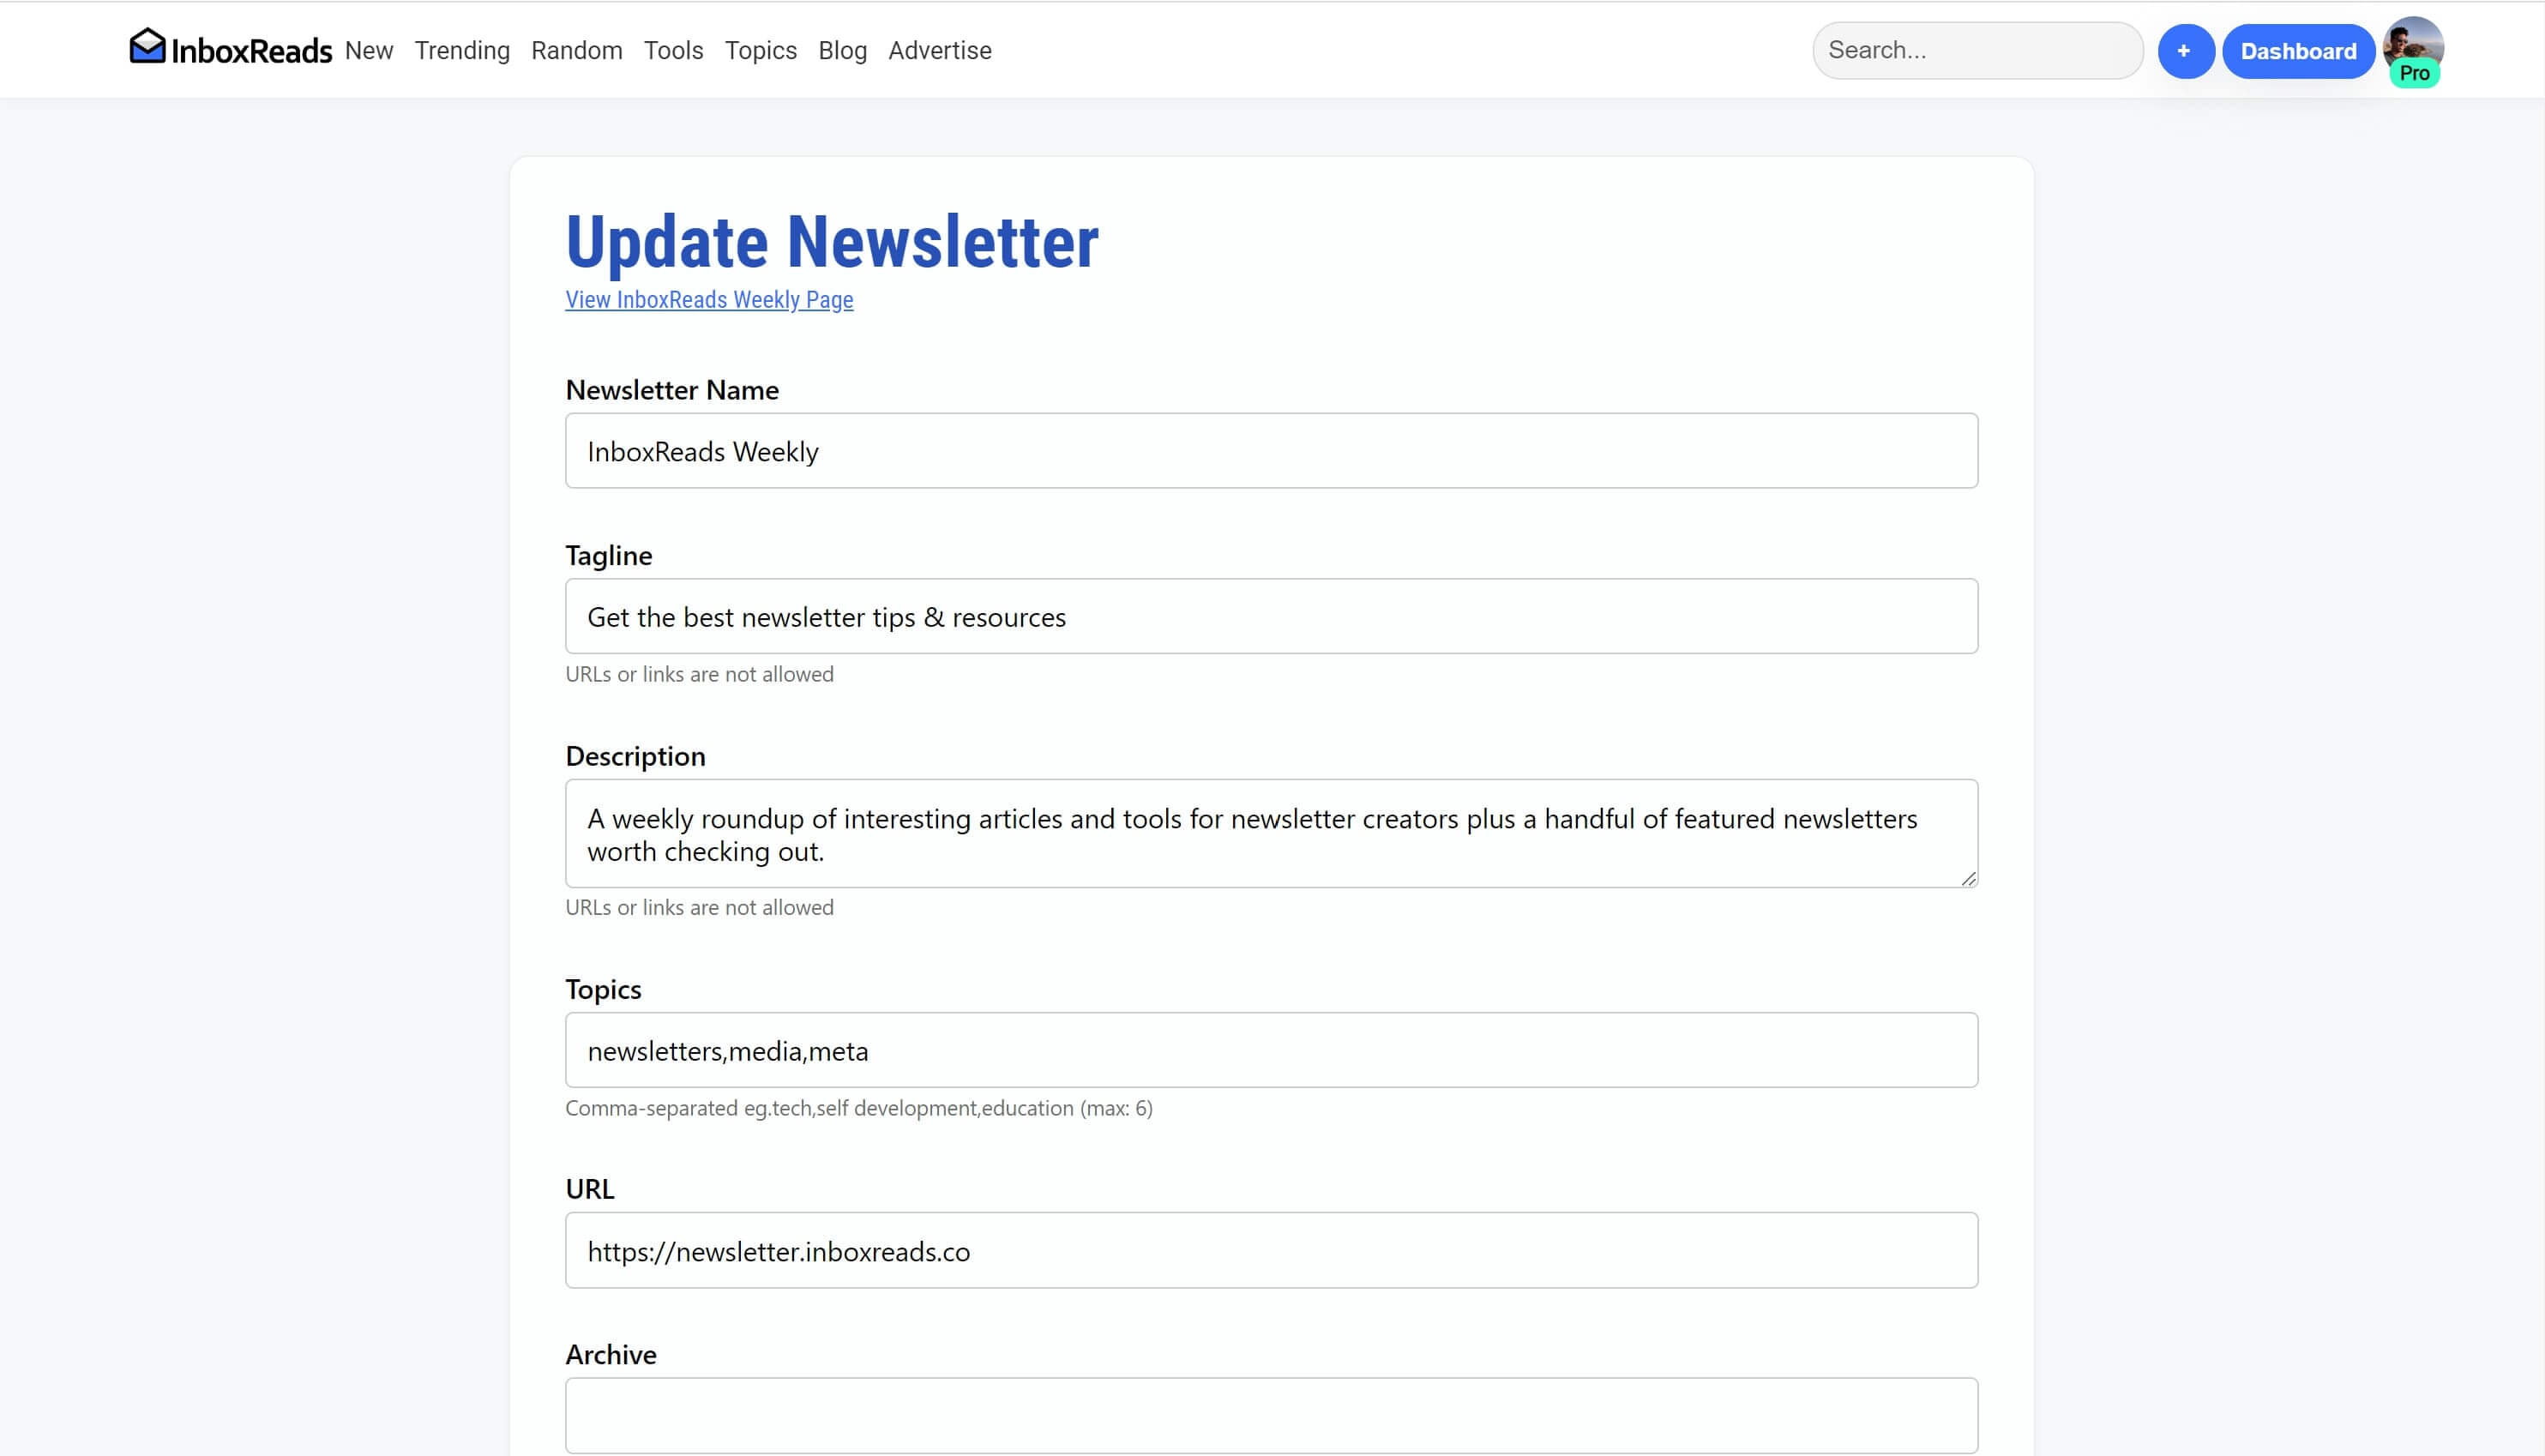Click the Trending navigation menu item
The image size is (2545, 1456).
461,49
